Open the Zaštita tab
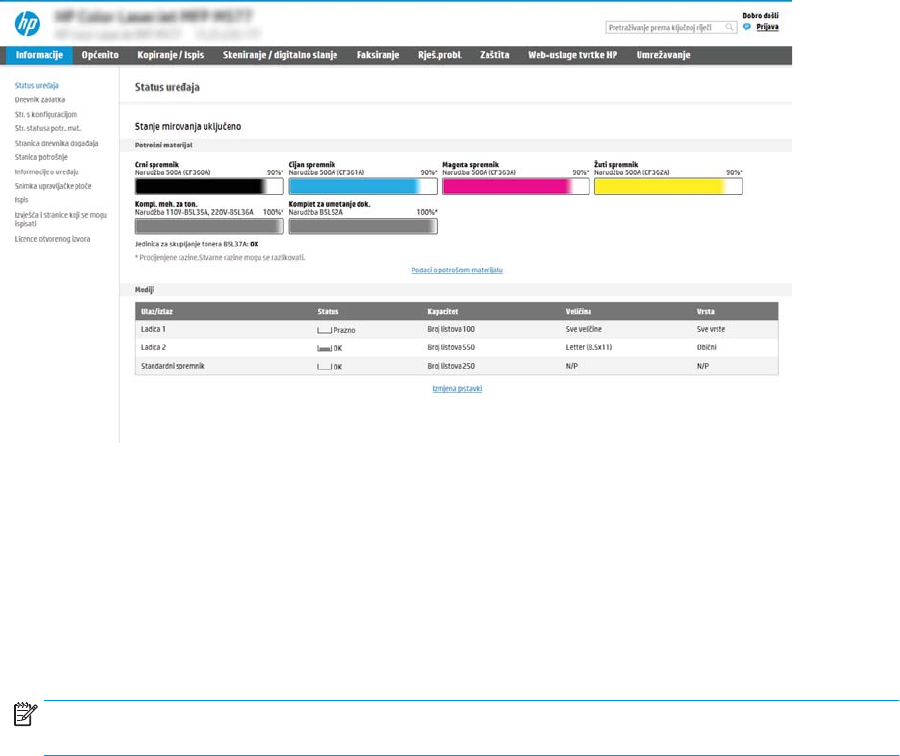Image resolution: width=900 pixels, height=756 pixels. tap(494, 55)
